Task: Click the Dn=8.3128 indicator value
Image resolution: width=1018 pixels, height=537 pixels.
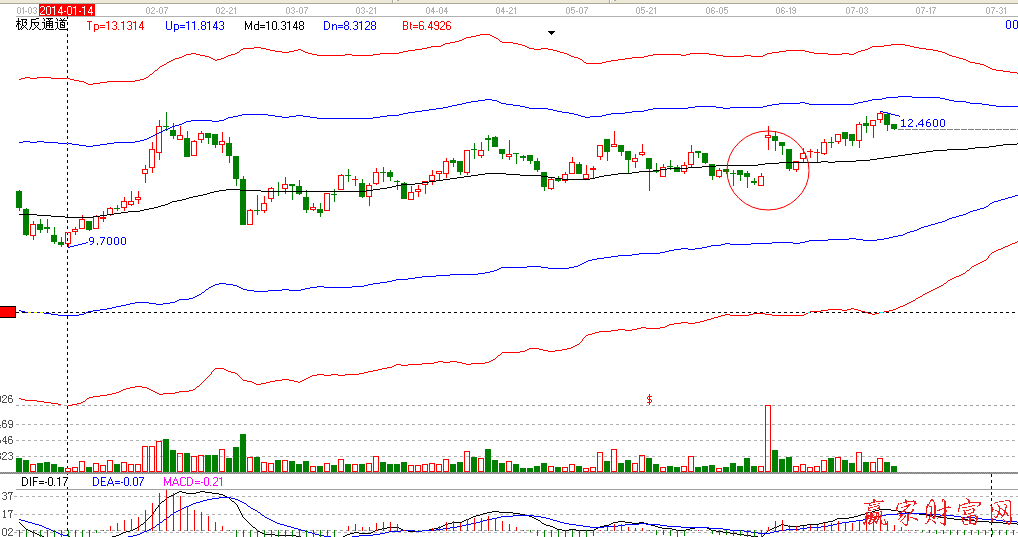Action: pyautogui.click(x=349, y=23)
